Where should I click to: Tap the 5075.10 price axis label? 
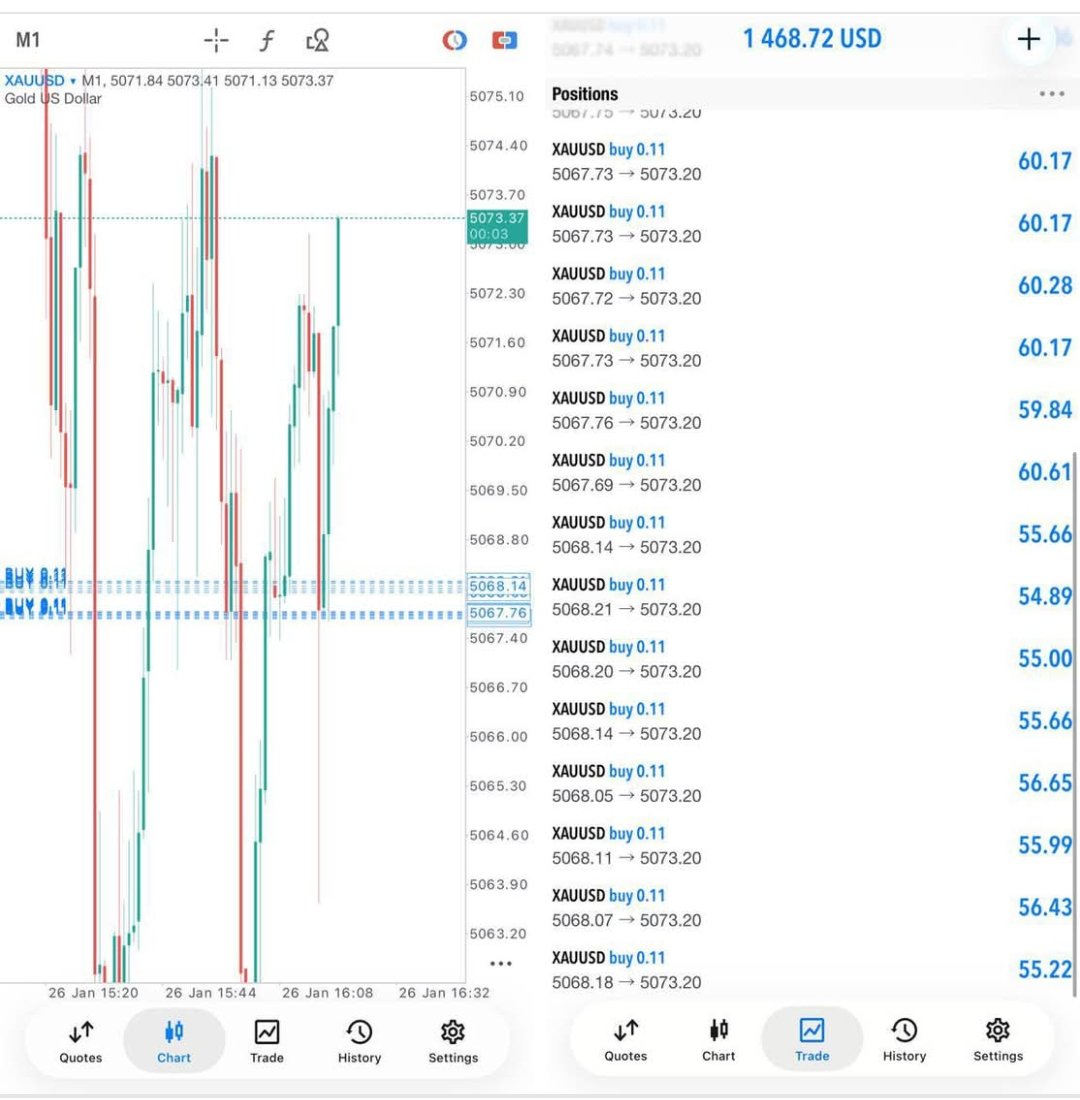click(x=497, y=96)
